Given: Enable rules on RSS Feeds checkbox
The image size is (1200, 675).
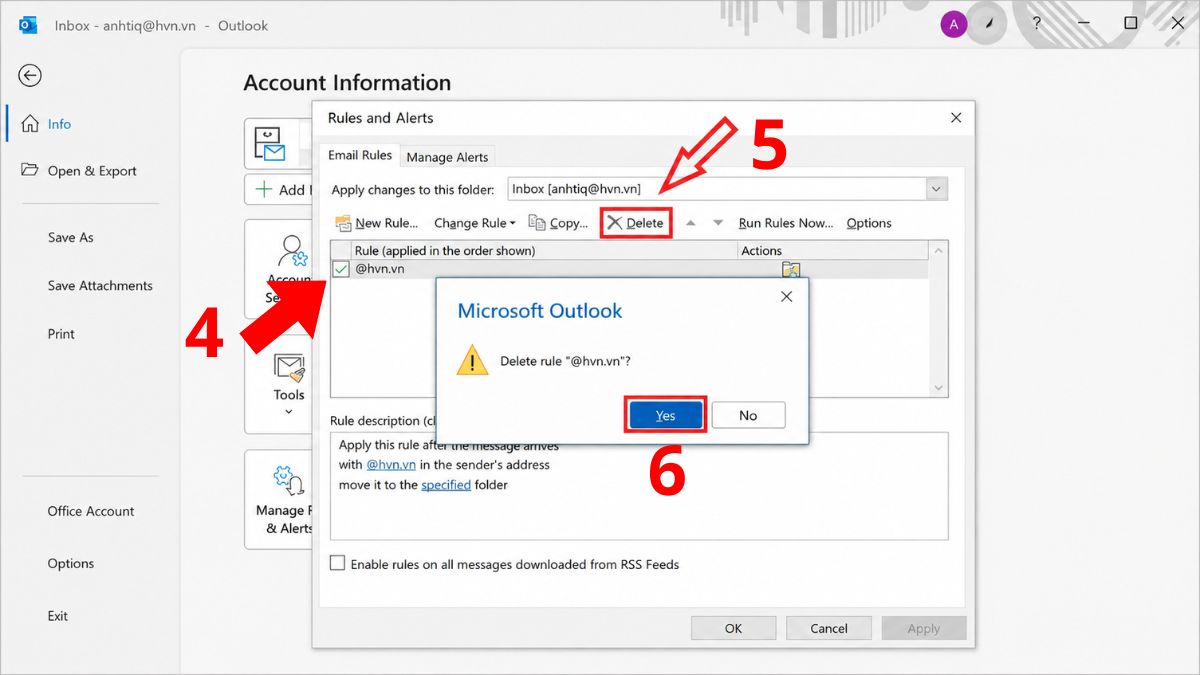Looking at the screenshot, I should (x=338, y=564).
